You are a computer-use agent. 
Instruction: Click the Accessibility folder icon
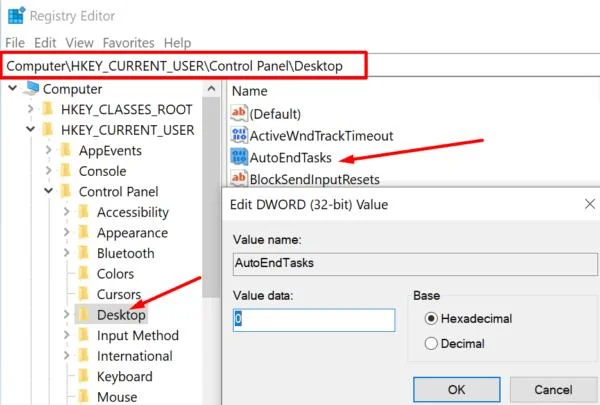(83, 212)
